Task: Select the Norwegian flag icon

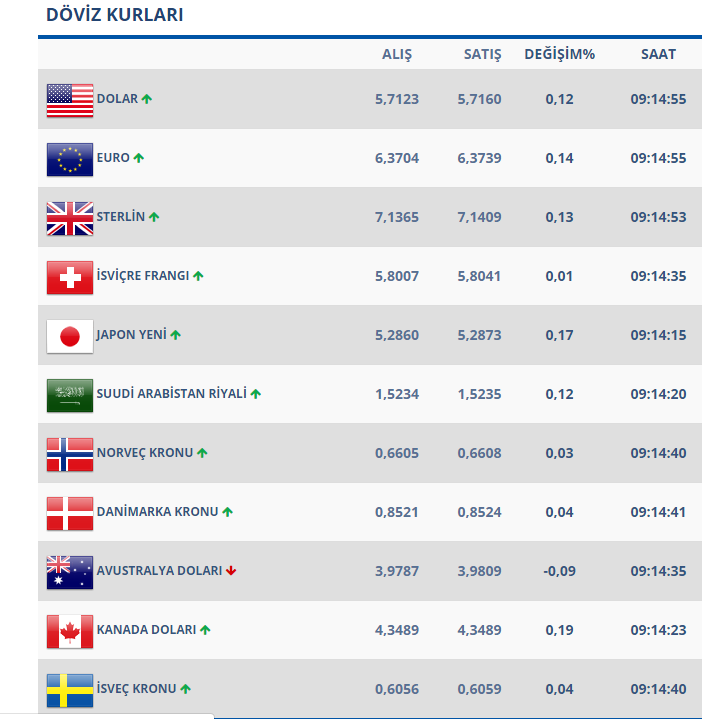Action: click(x=70, y=453)
